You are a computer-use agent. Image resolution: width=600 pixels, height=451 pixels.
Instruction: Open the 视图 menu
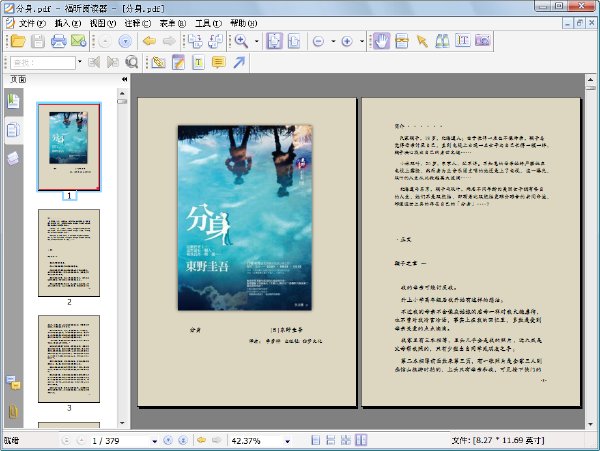(103, 24)
